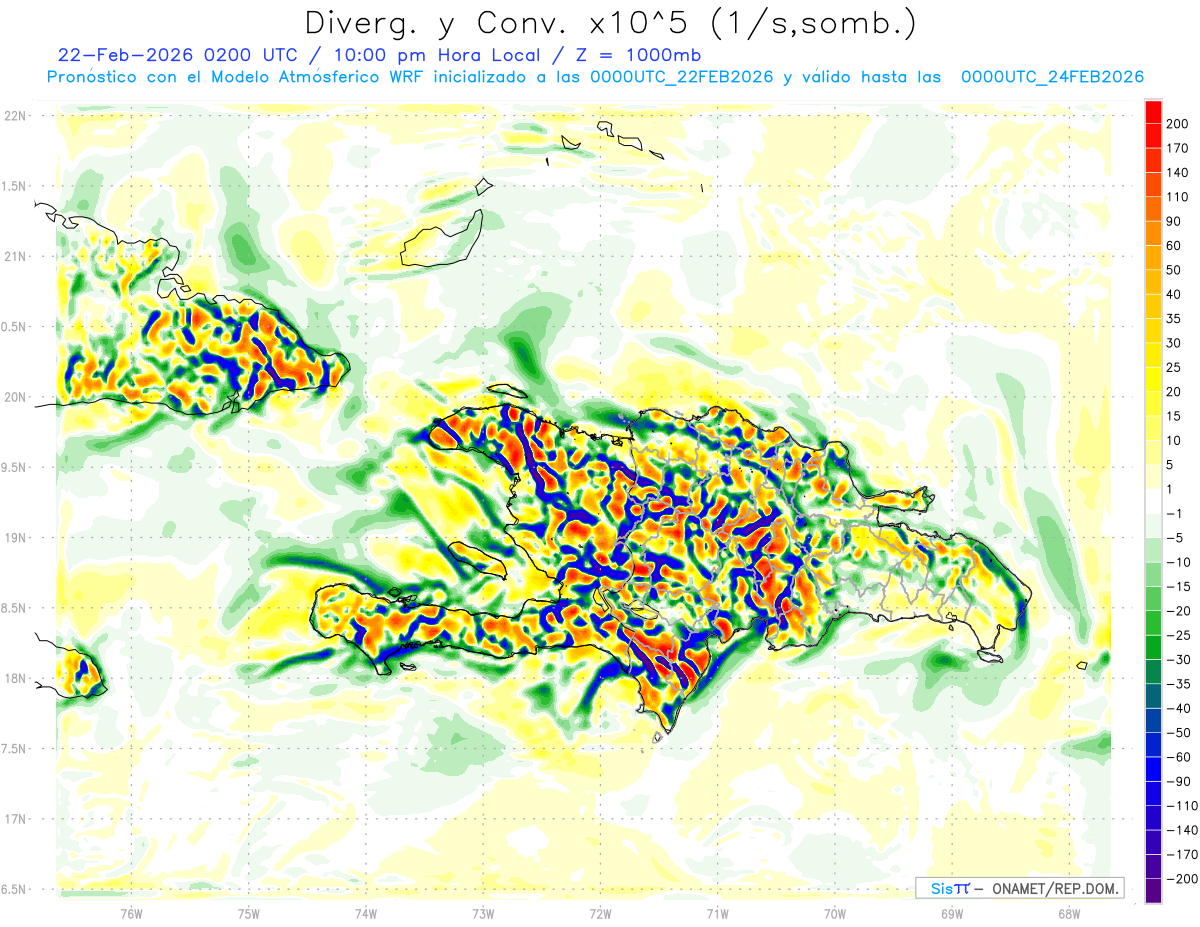The width and height of the screenshot is (1200, 927).
Task: Click the colorbar value label -1
Action: (x=1176, y=513)
